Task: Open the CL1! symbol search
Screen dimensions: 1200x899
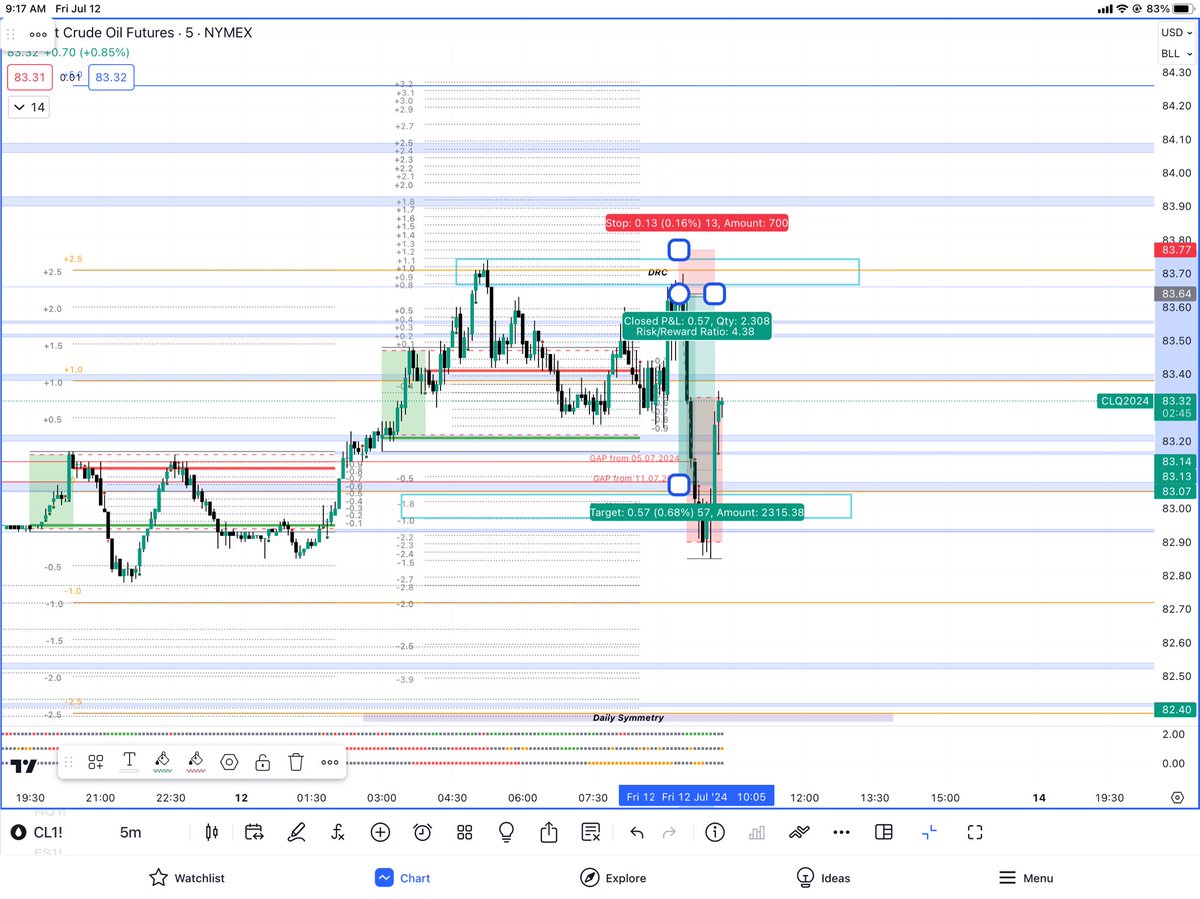Action: (36, 832)
